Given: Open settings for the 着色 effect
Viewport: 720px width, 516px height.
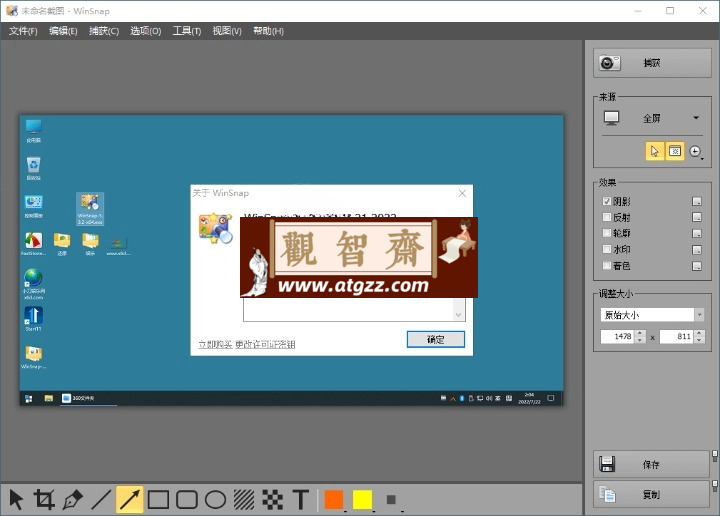Looking at the screenshot, I should coord(697,266).
